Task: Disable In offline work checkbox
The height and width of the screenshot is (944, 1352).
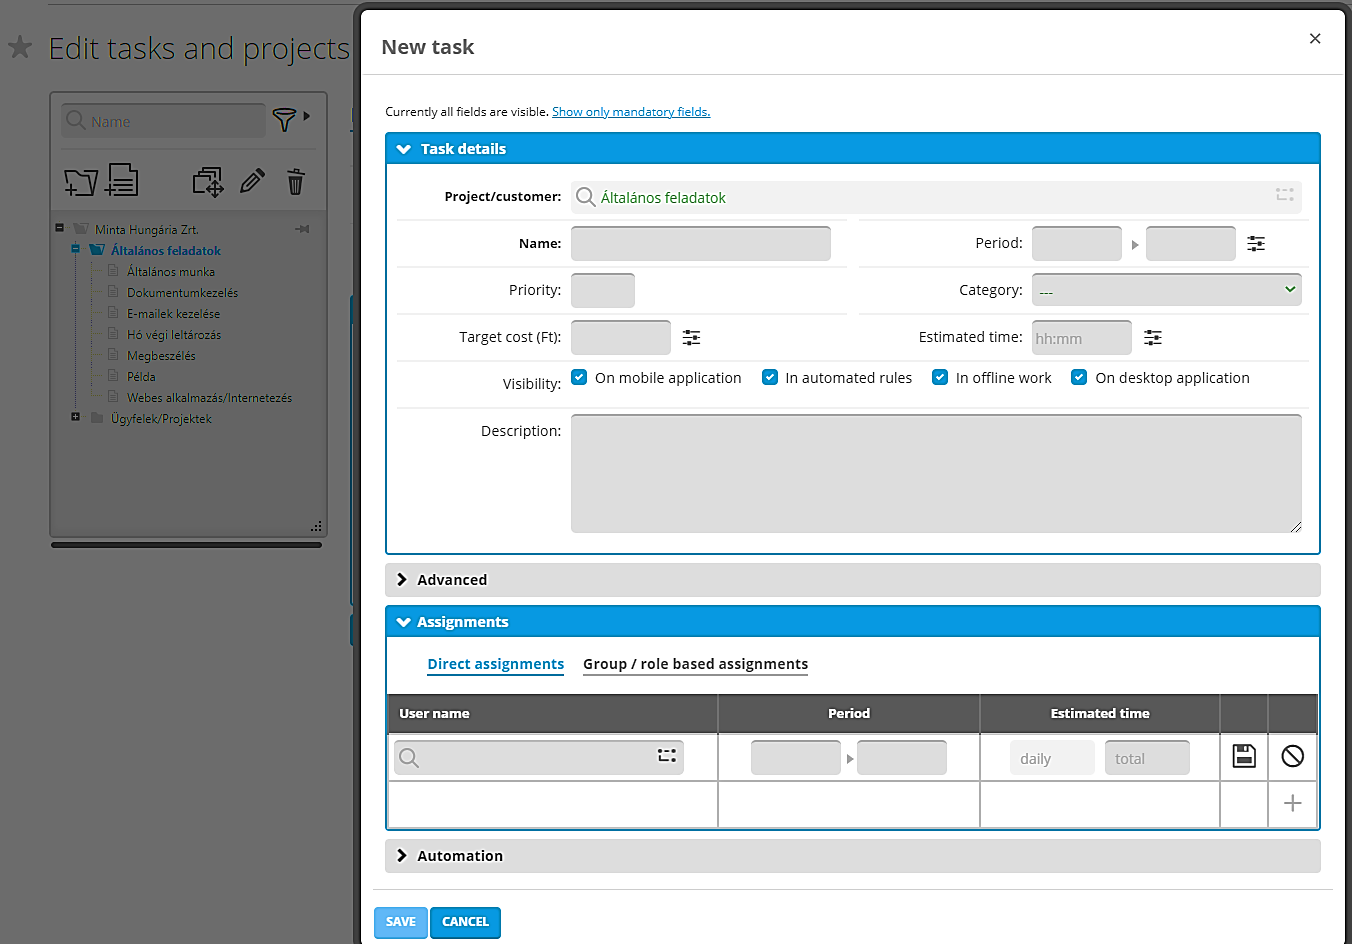Action: (x=940, y=377)
